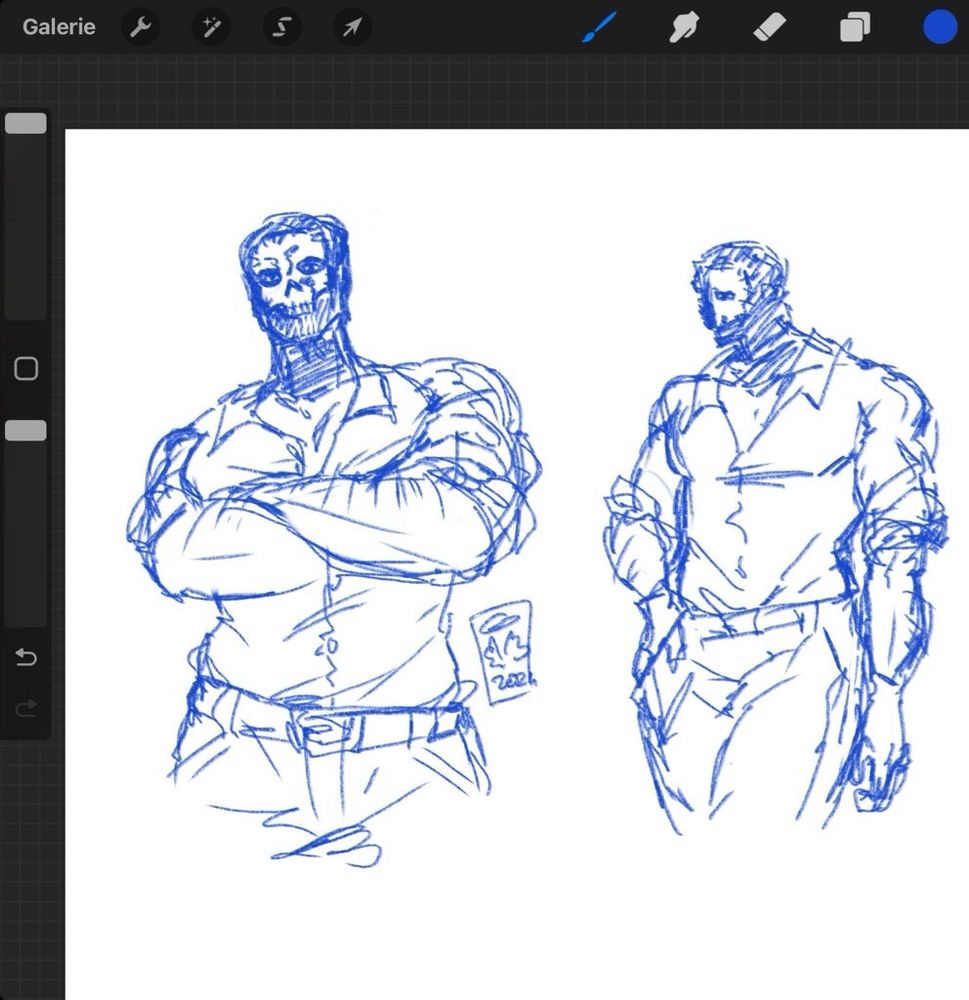Click the brush size slider handle

pos(26,124)
